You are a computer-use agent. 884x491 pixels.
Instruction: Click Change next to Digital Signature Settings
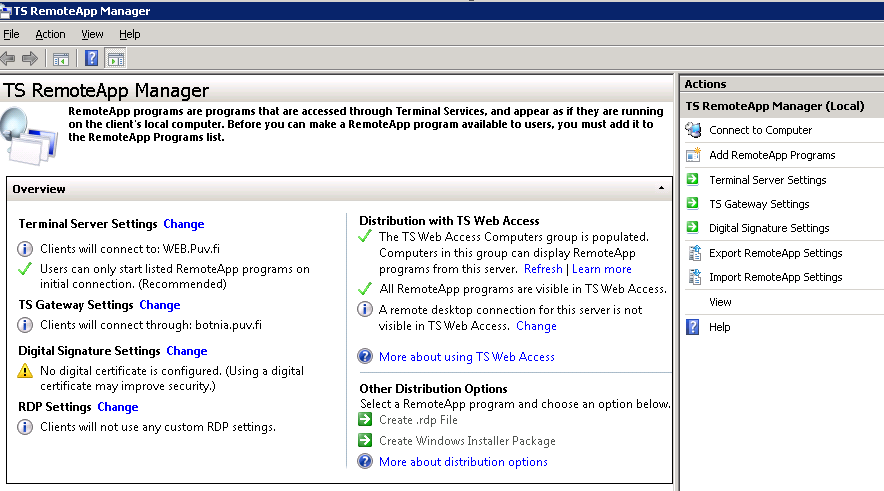tap(187, 351)
